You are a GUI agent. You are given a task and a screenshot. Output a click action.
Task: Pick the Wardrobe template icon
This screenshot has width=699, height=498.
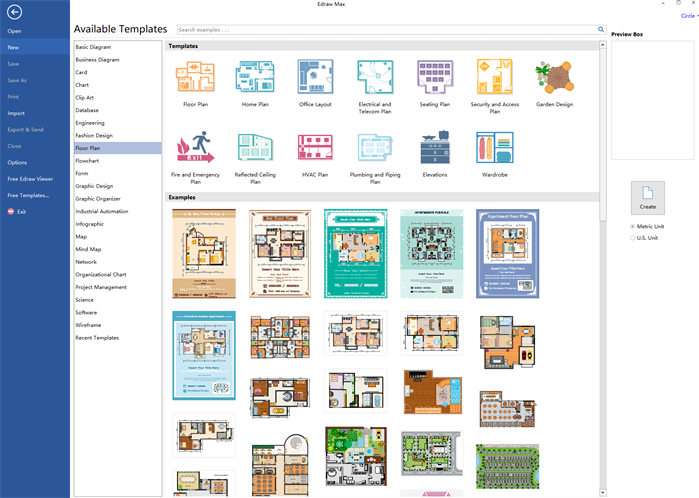[x=494, y=148]
